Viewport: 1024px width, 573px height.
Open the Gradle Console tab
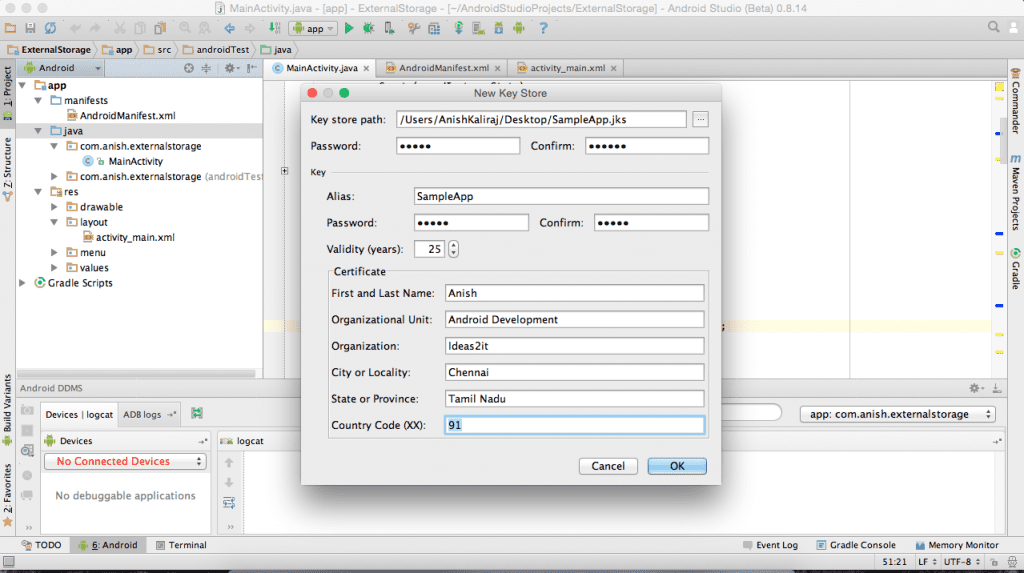(x=856, y=545)
